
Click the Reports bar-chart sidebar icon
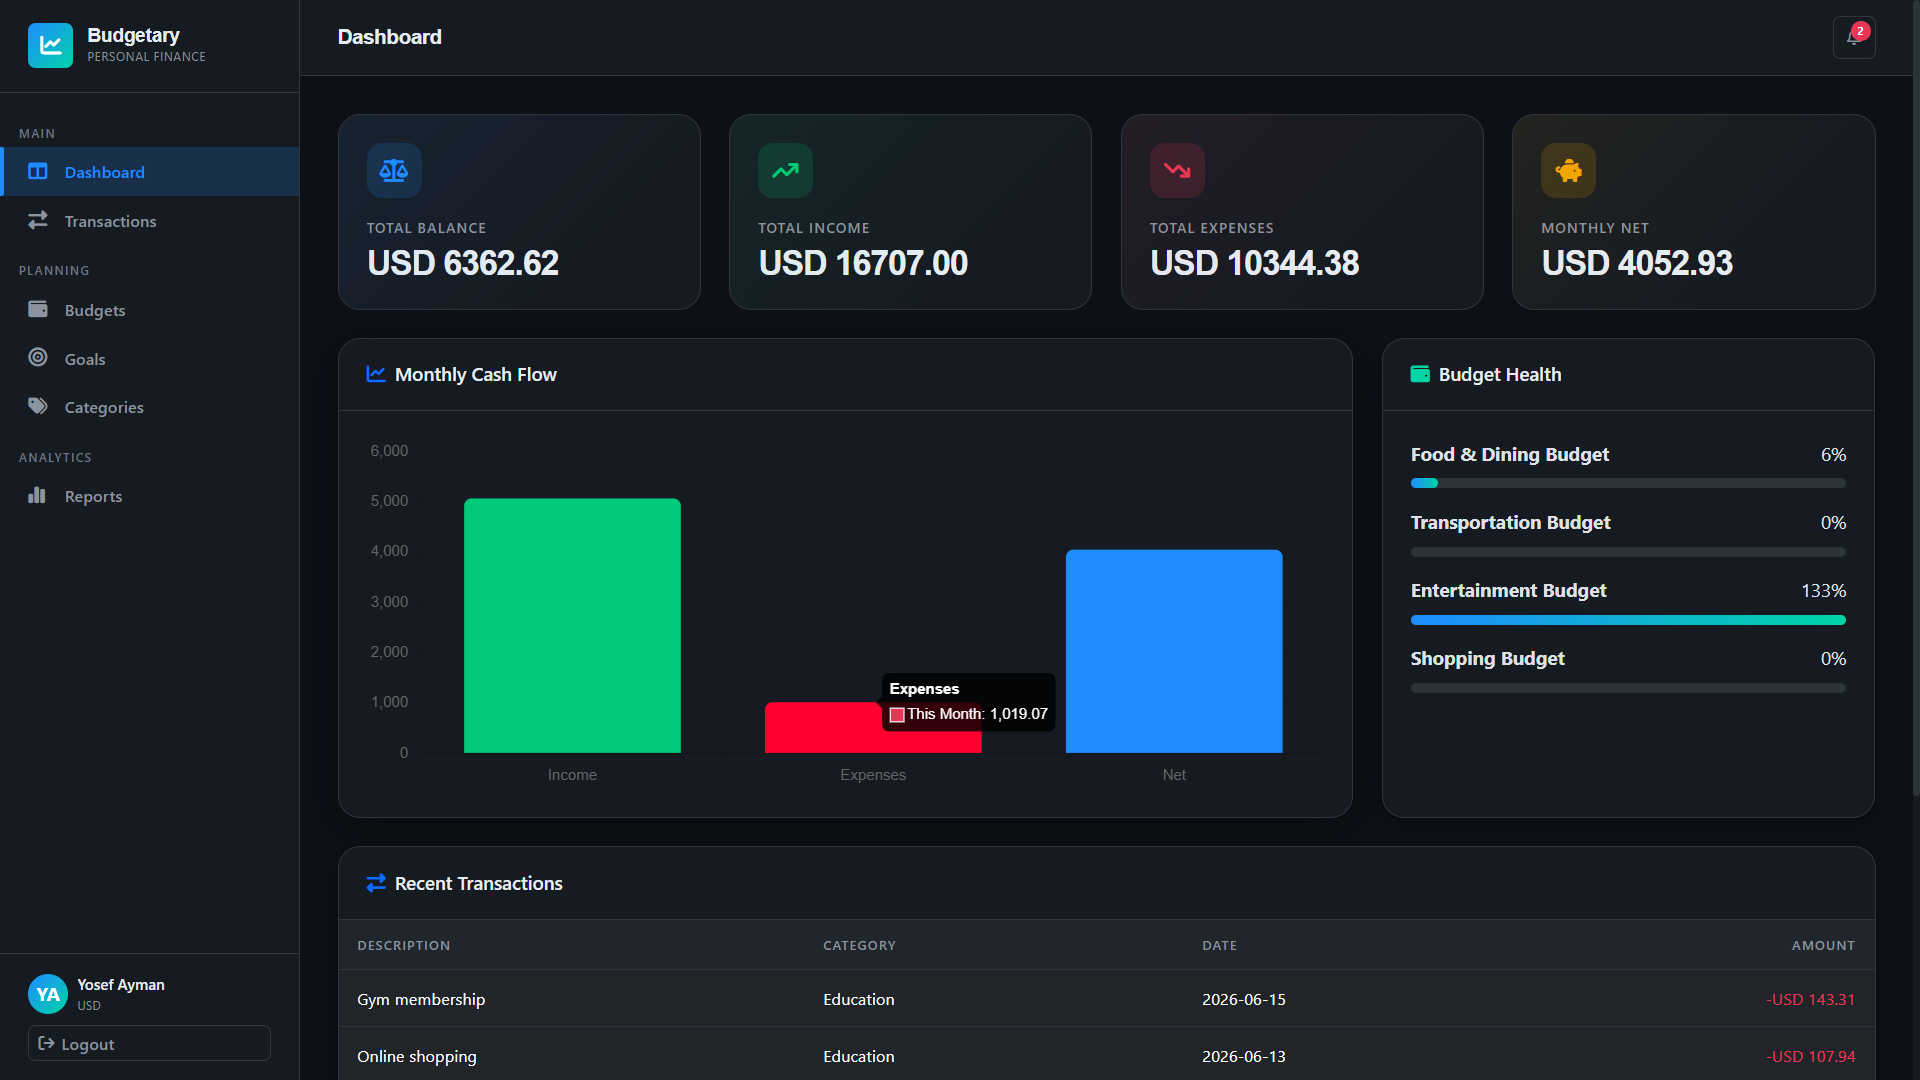[x=37, y=495]
